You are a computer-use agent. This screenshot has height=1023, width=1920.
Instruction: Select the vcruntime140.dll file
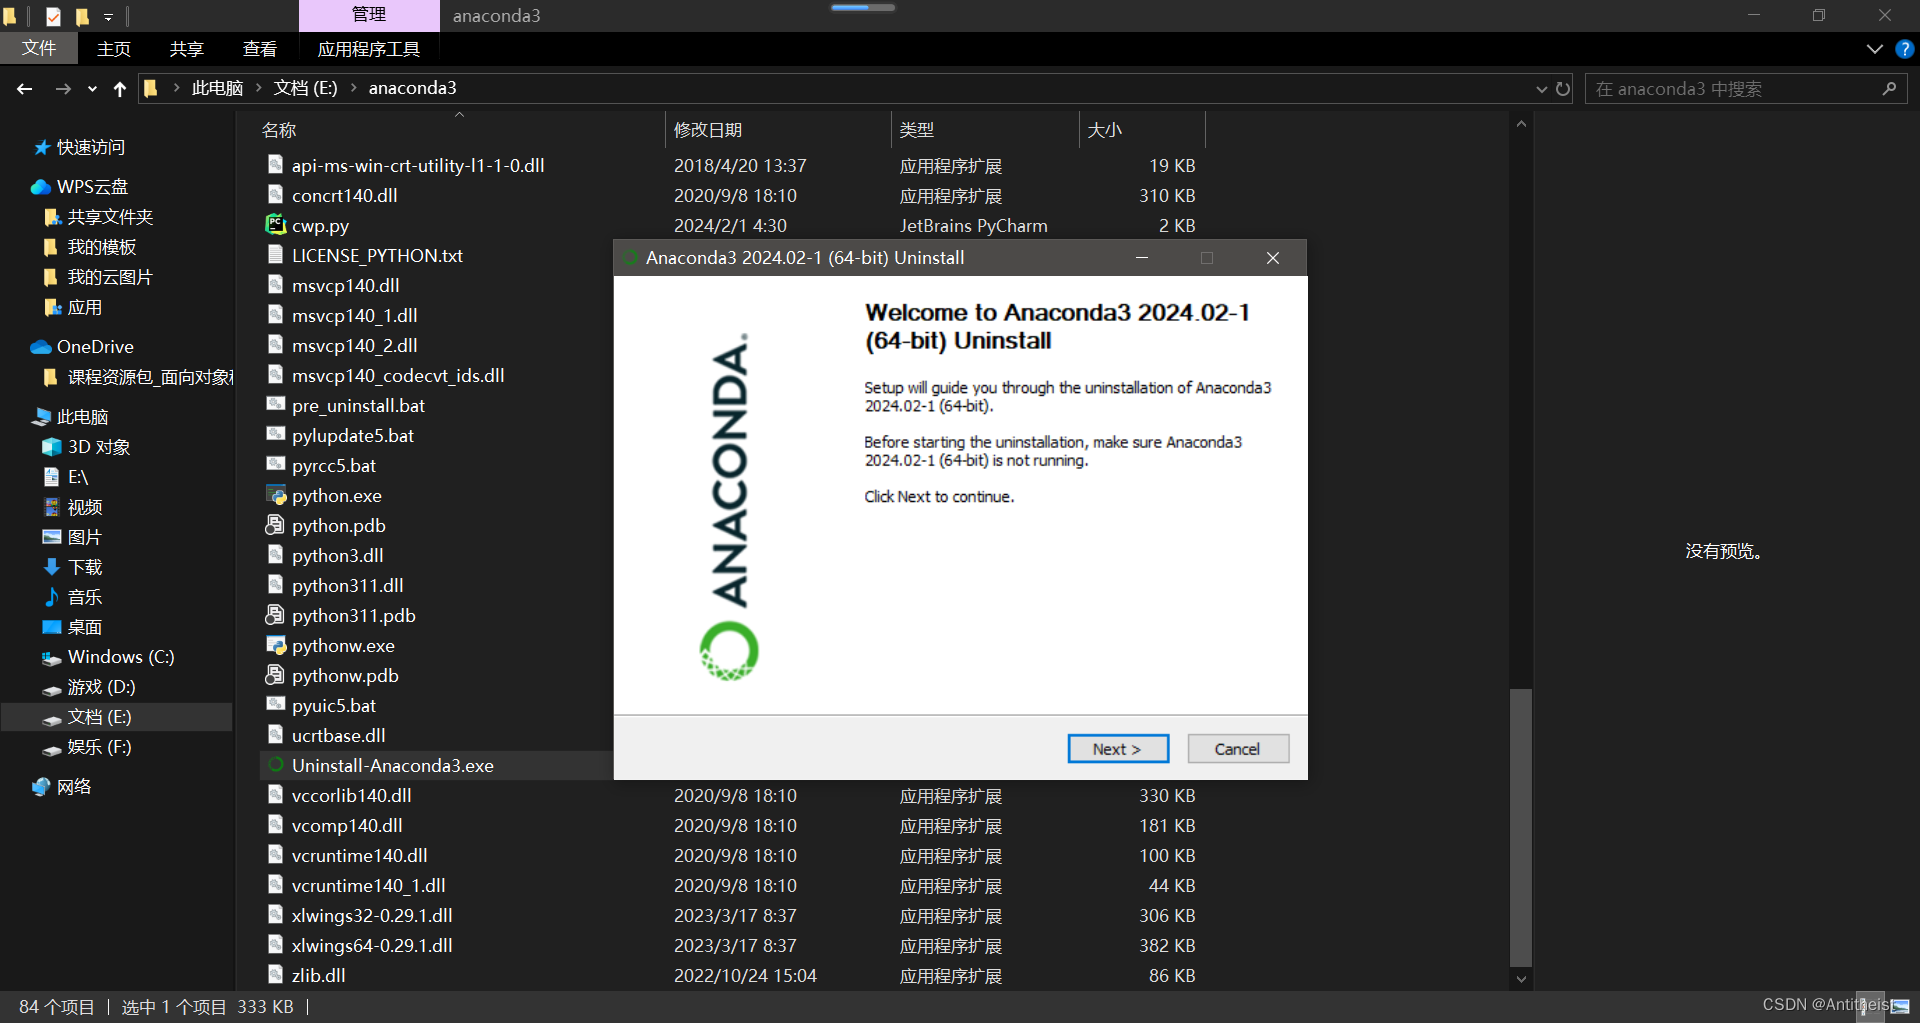click(359, 855)
